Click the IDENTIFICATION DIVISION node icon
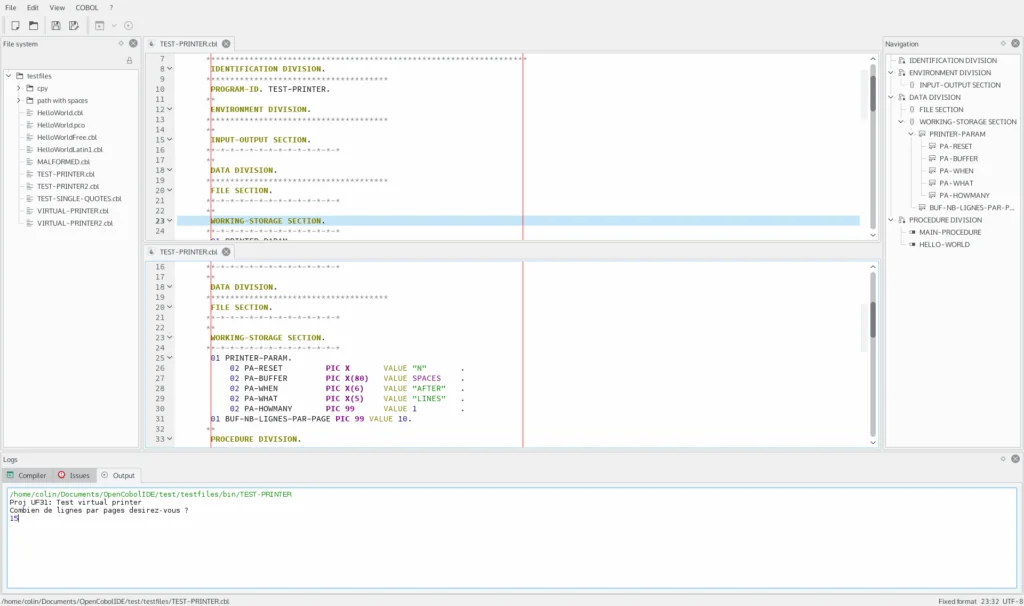This screenshot has width=1024, height=606. 902,60
